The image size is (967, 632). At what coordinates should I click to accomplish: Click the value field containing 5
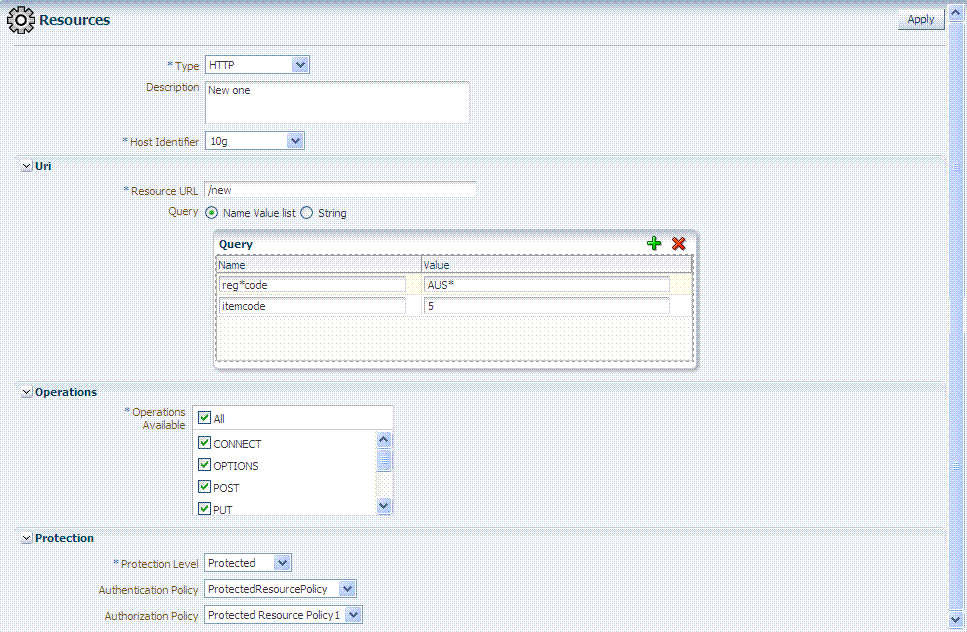coord(546,306)
